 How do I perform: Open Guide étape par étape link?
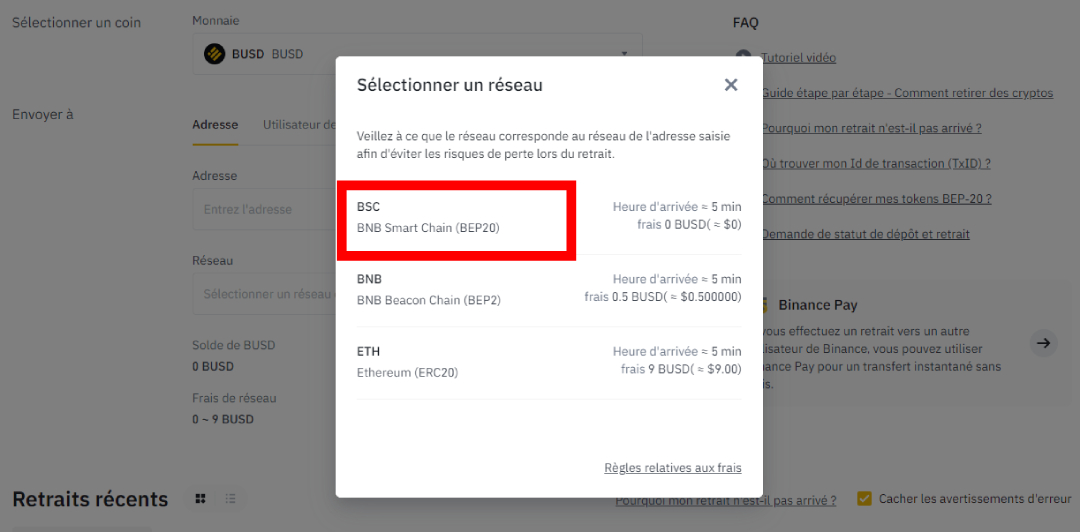tap(907, 93)
